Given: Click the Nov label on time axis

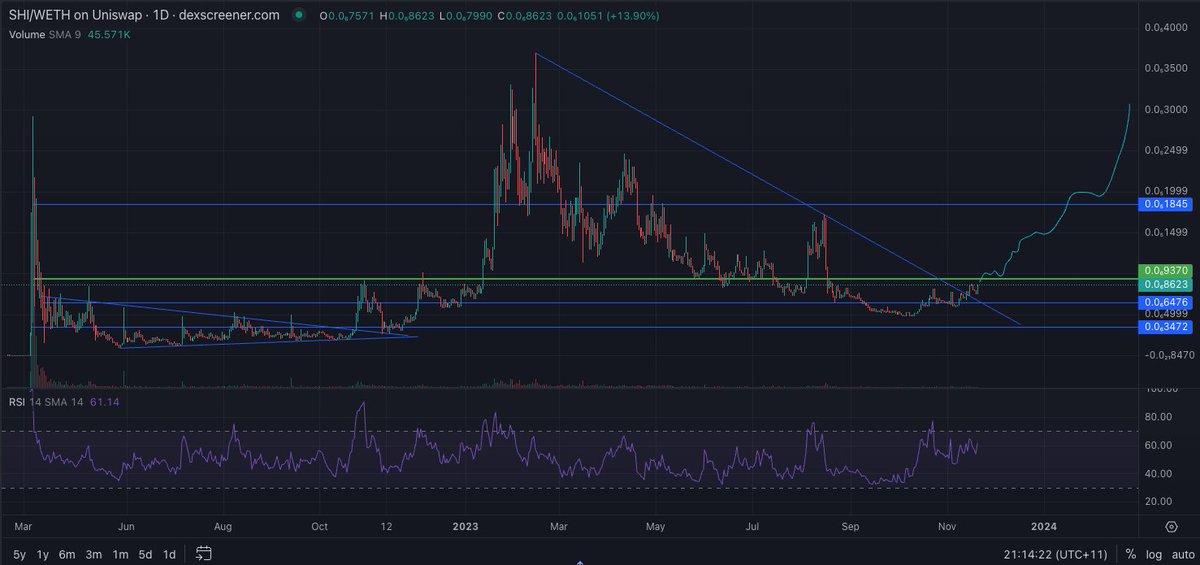Looking at the screenshot, I should (945, 525).
